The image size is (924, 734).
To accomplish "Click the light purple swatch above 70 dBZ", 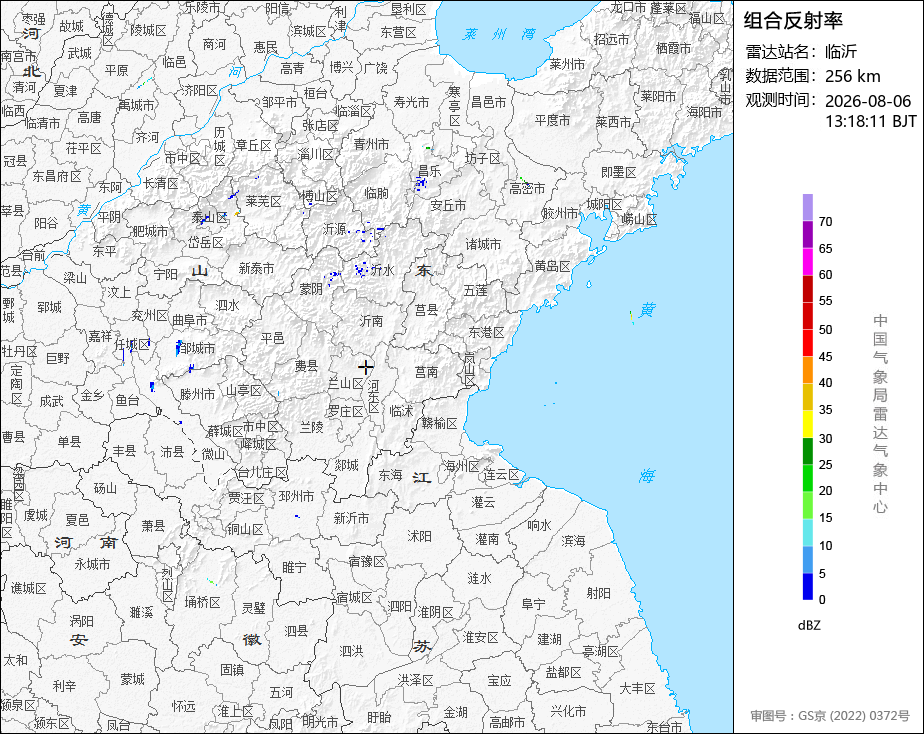I will (x=807, y=207).
